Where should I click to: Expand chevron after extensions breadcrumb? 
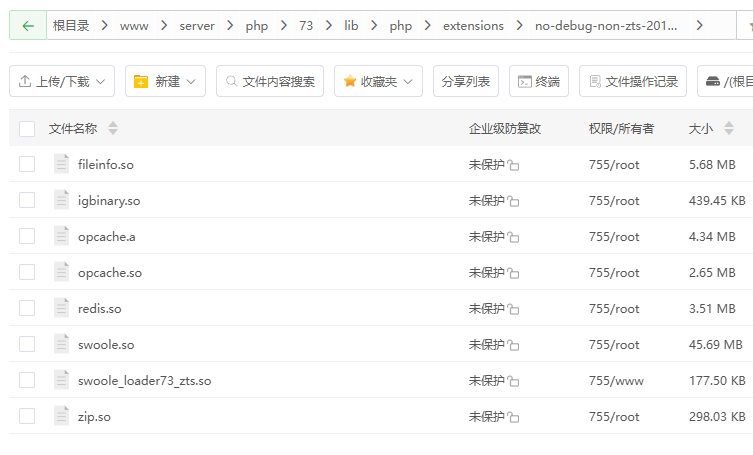(520, 25)
